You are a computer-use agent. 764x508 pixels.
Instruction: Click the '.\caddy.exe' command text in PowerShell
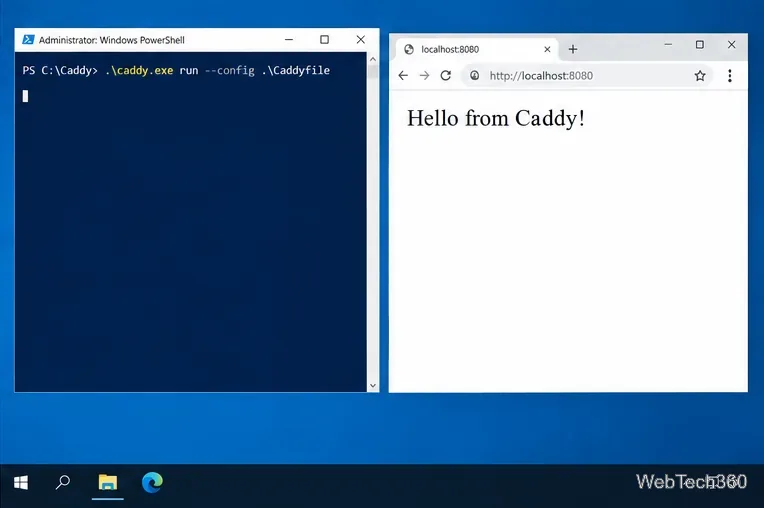click(x=139, y=71)
